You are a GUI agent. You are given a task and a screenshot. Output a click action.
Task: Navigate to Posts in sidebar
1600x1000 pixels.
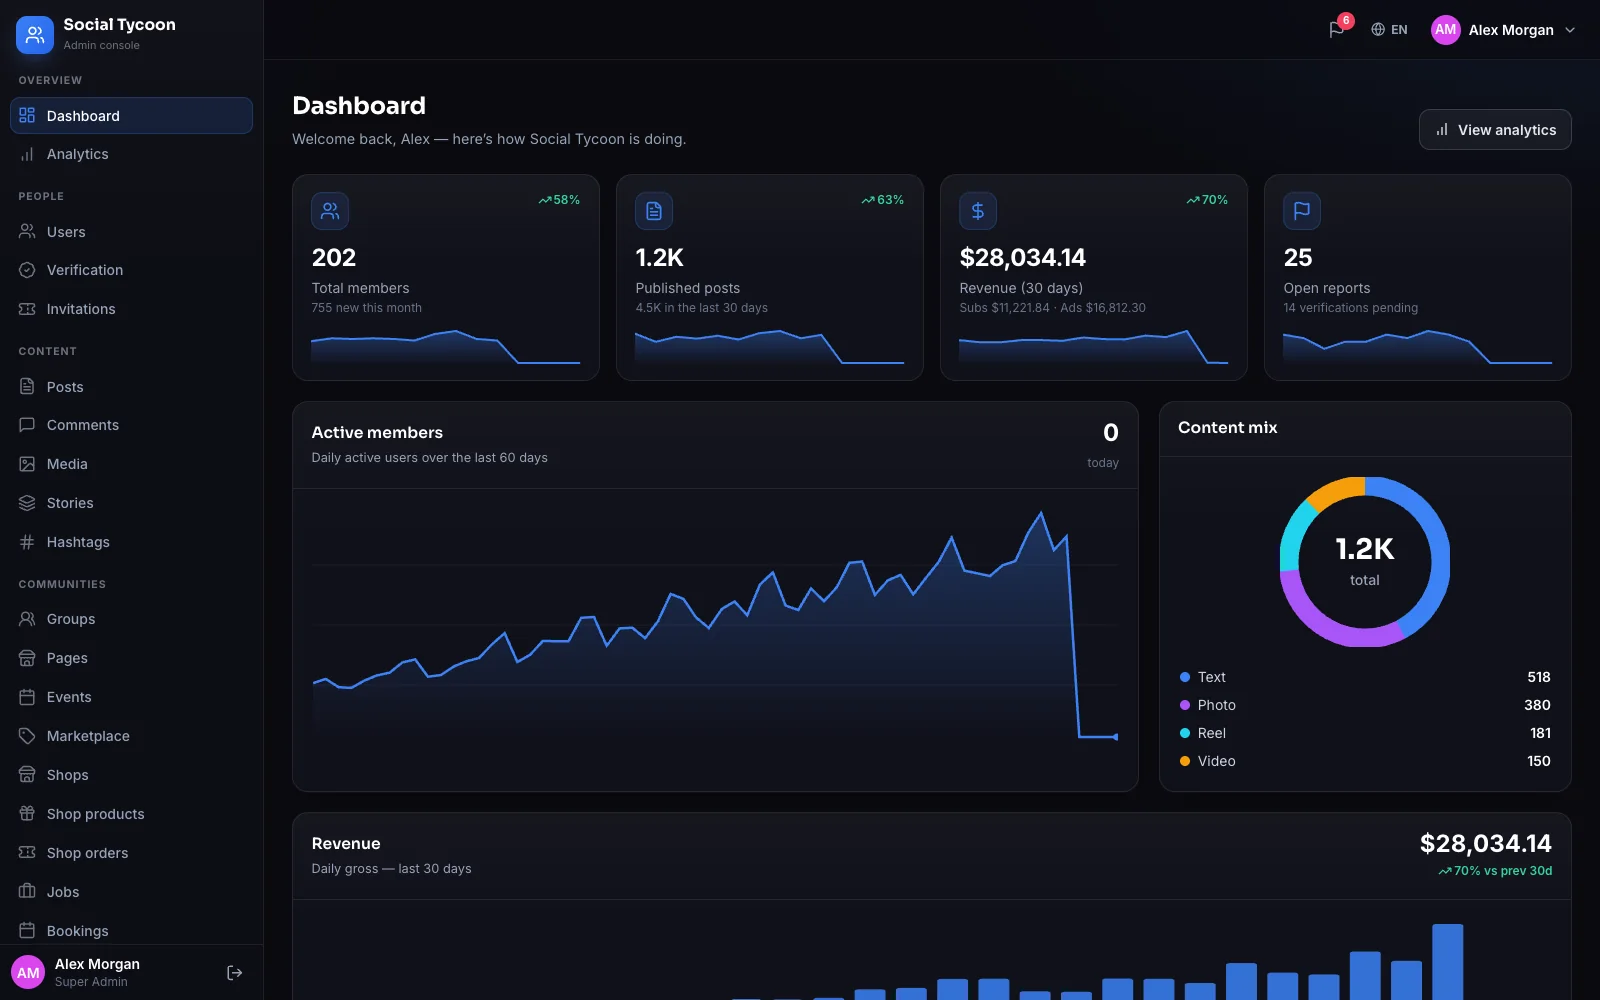[x=131, y=387]
